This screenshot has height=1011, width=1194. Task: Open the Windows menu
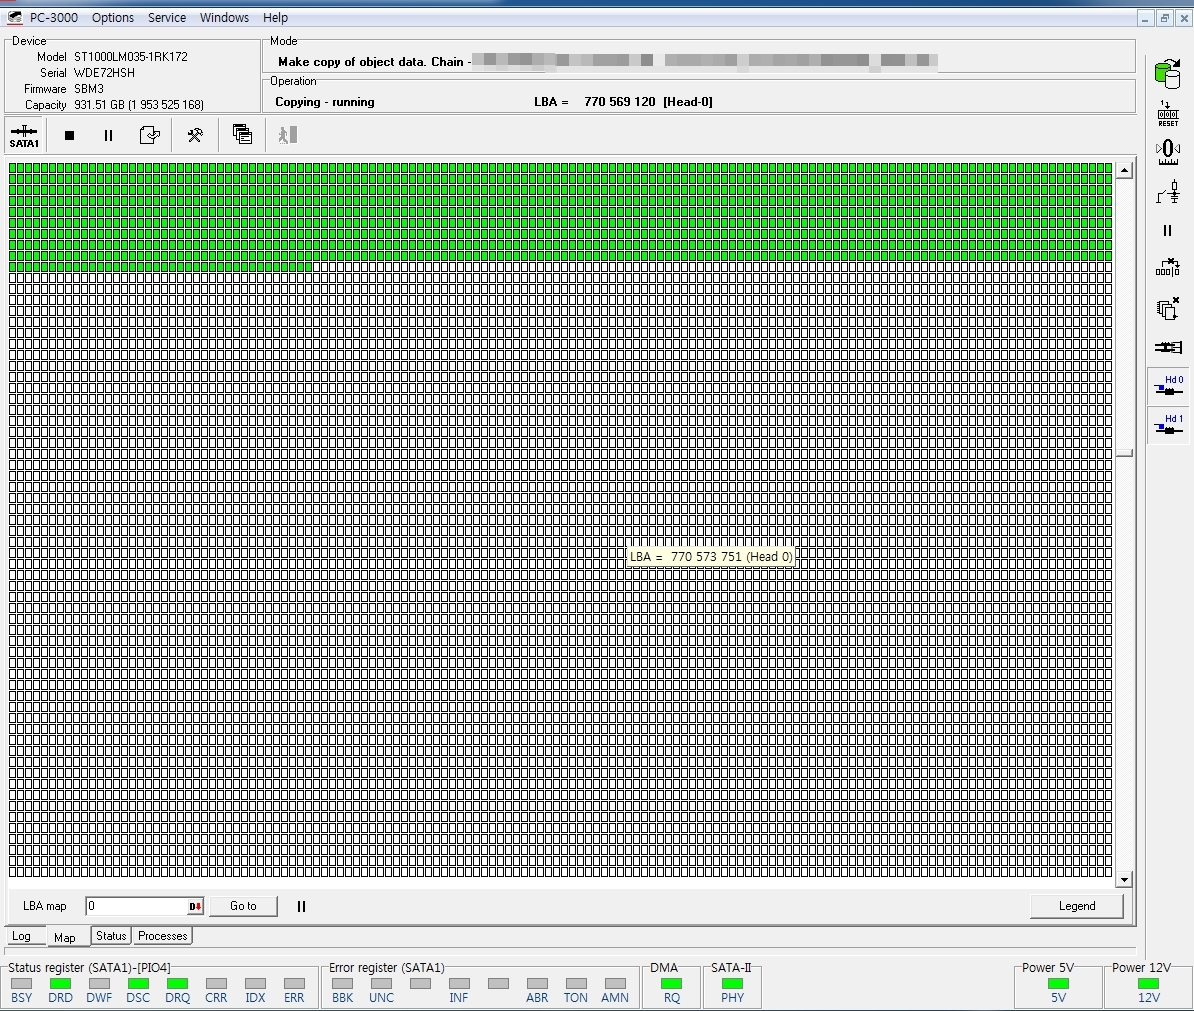[224, 18]
